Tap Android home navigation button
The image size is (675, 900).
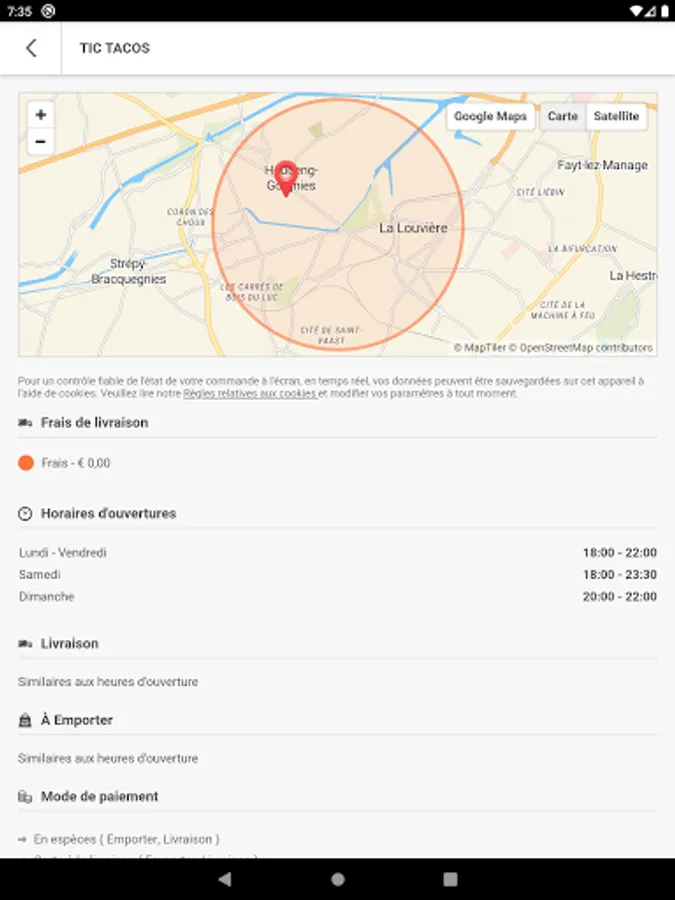coord(338,879)
